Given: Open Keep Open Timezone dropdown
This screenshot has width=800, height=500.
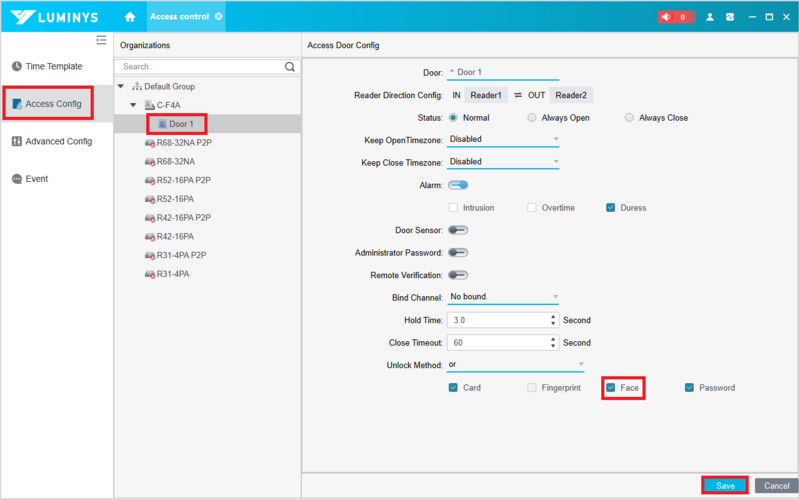Looking at the screenshot, I should coord(503,139).
